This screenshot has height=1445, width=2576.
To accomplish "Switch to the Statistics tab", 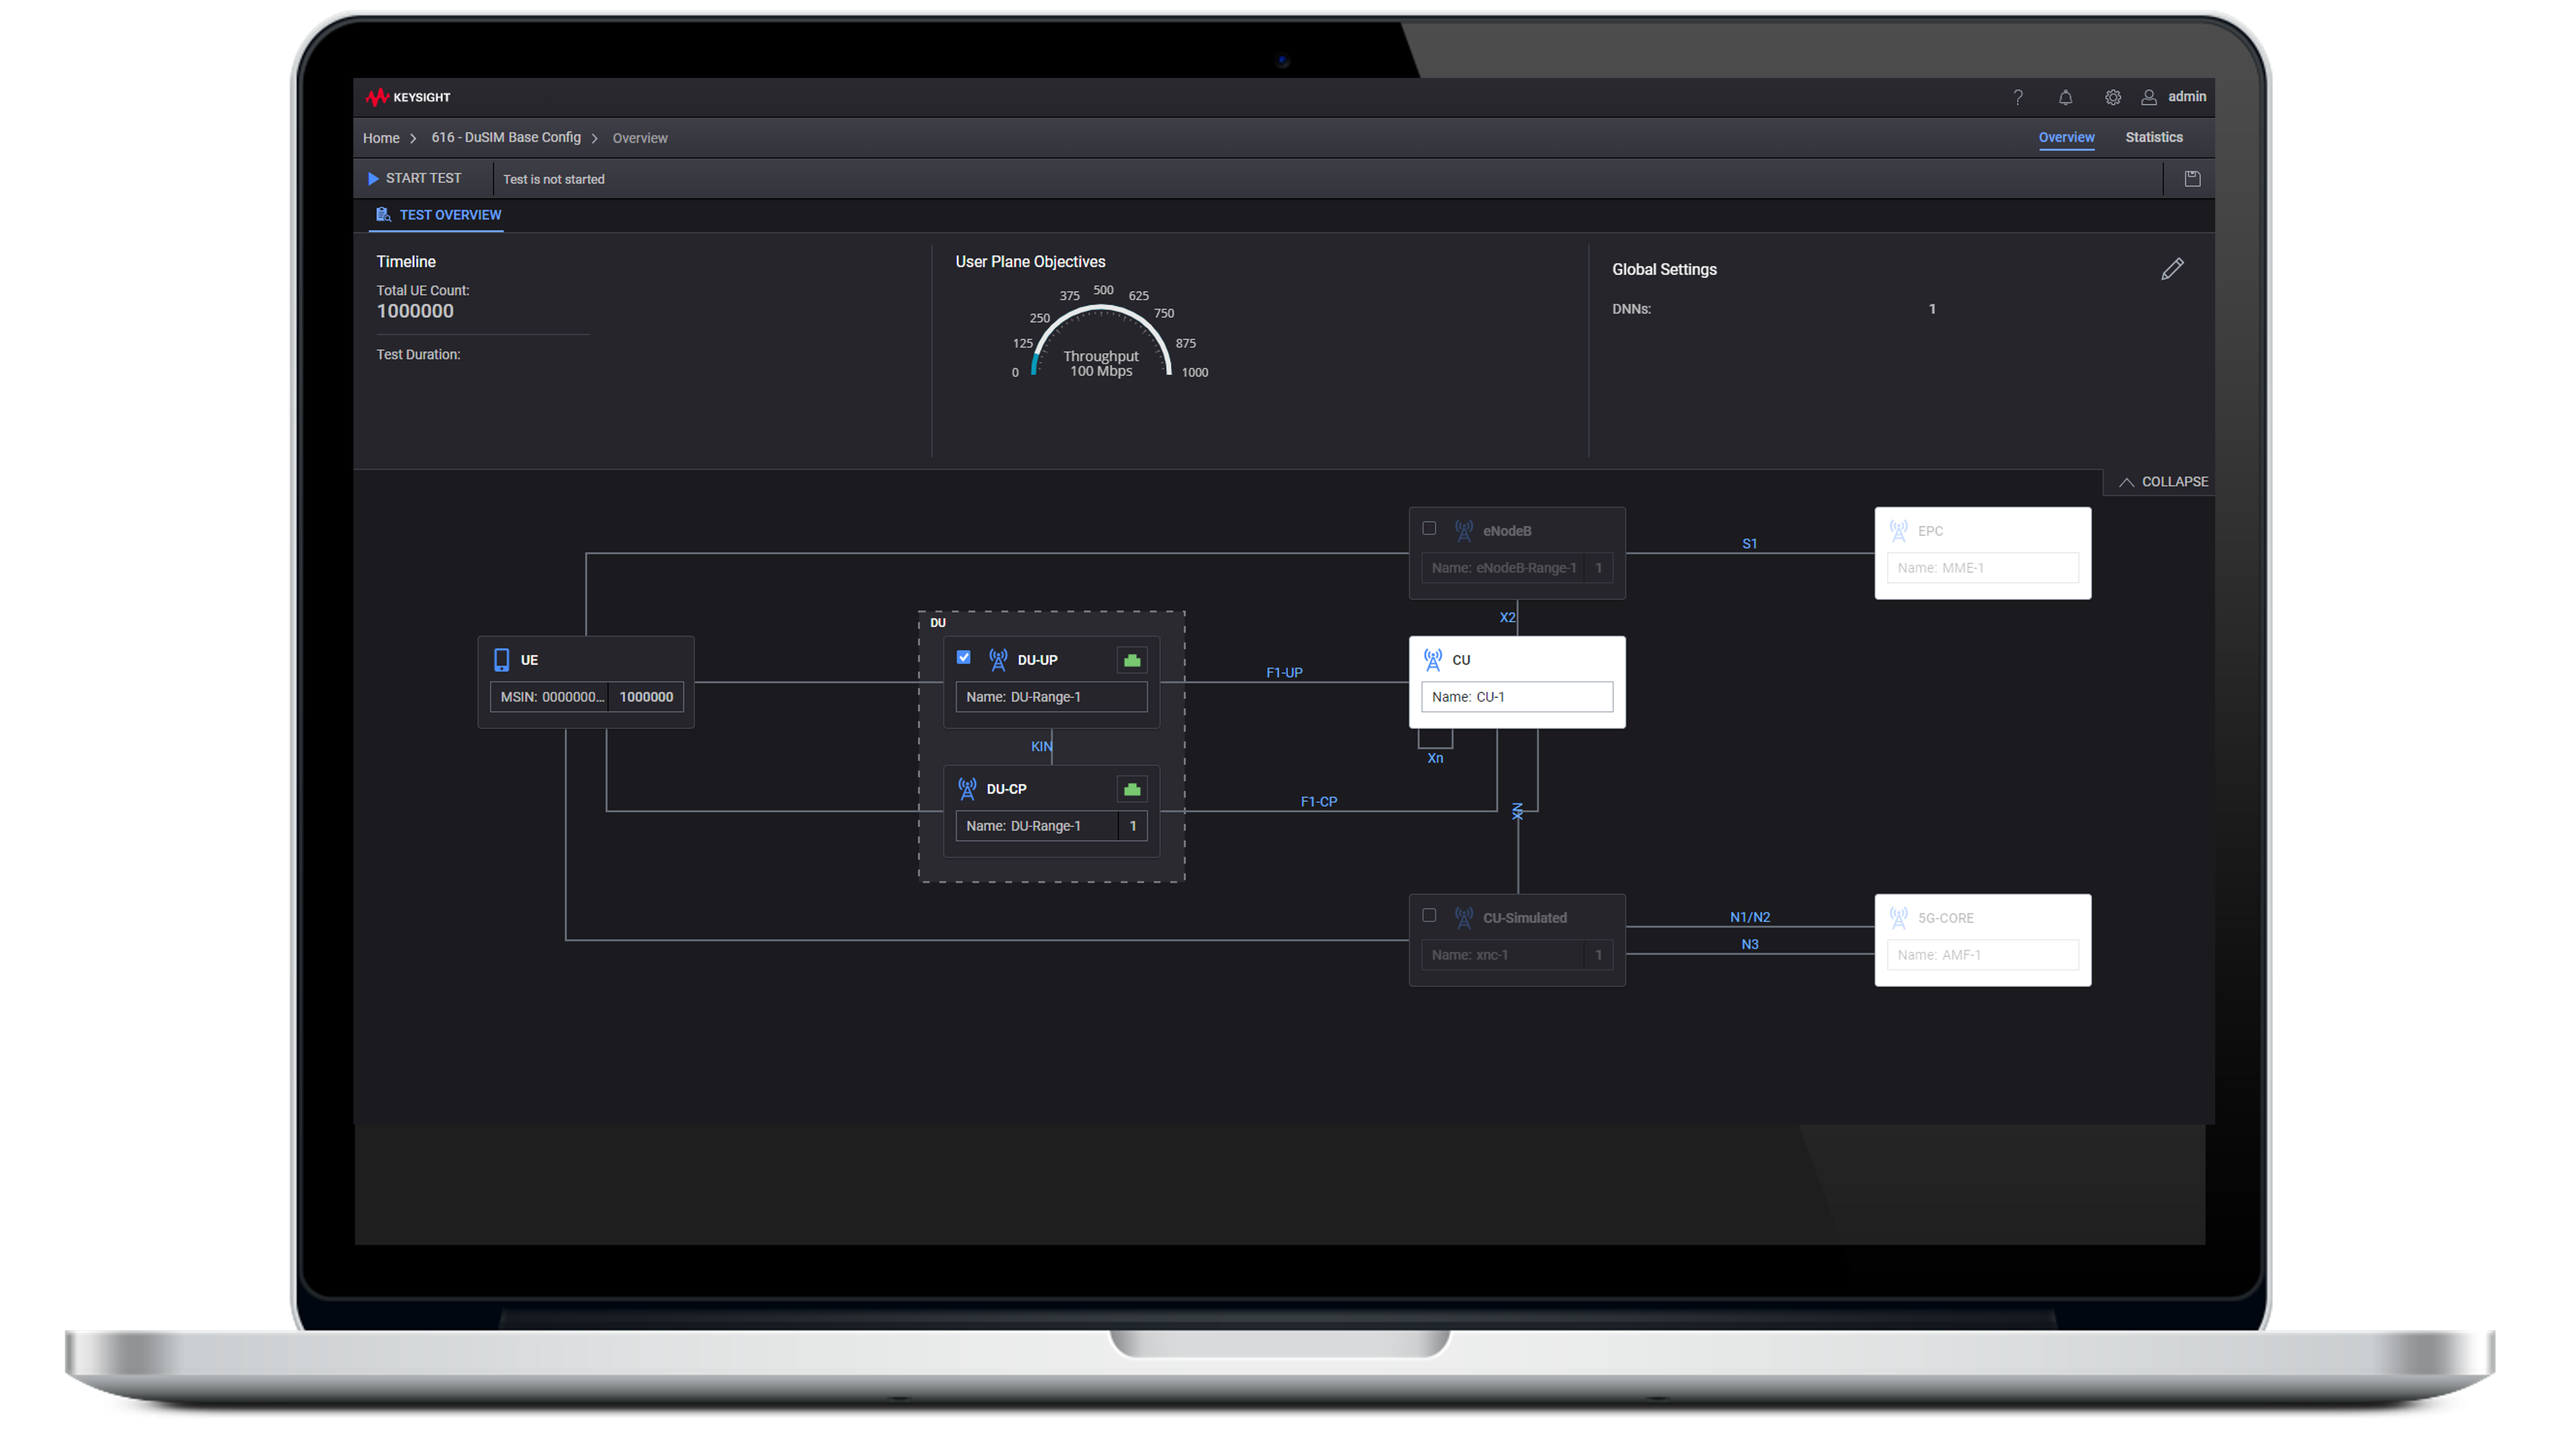I will [x=2154, y=138].
